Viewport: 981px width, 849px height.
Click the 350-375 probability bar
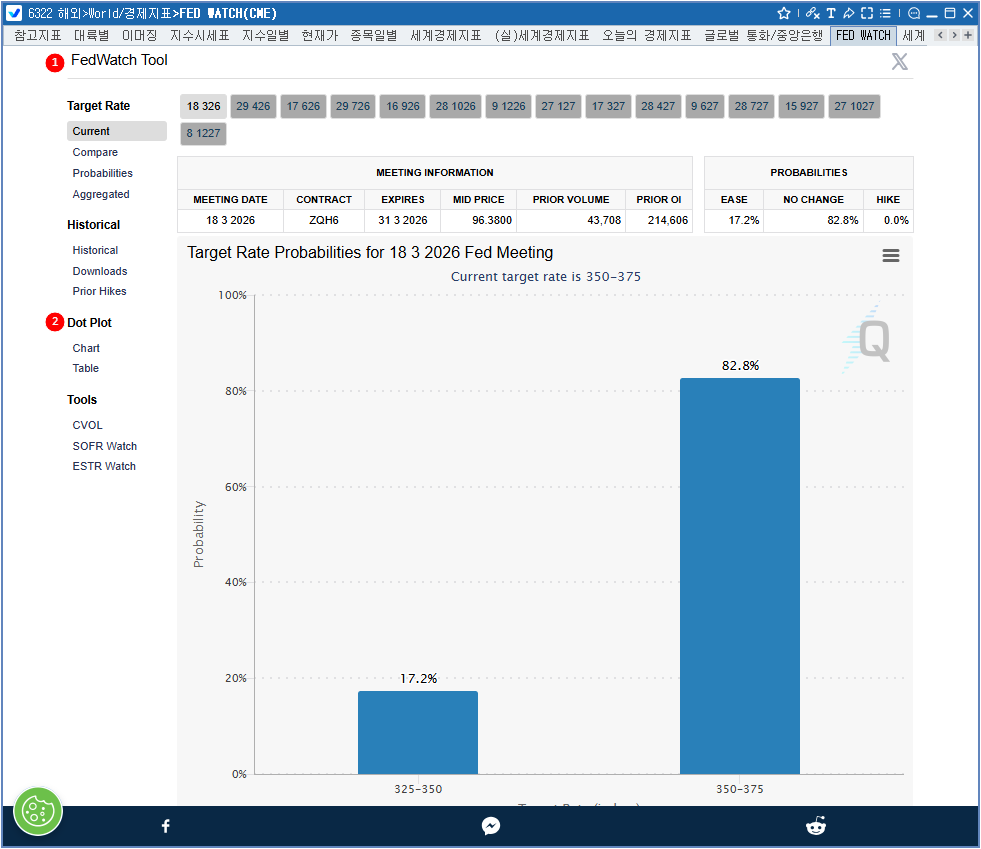click(739, 575)
